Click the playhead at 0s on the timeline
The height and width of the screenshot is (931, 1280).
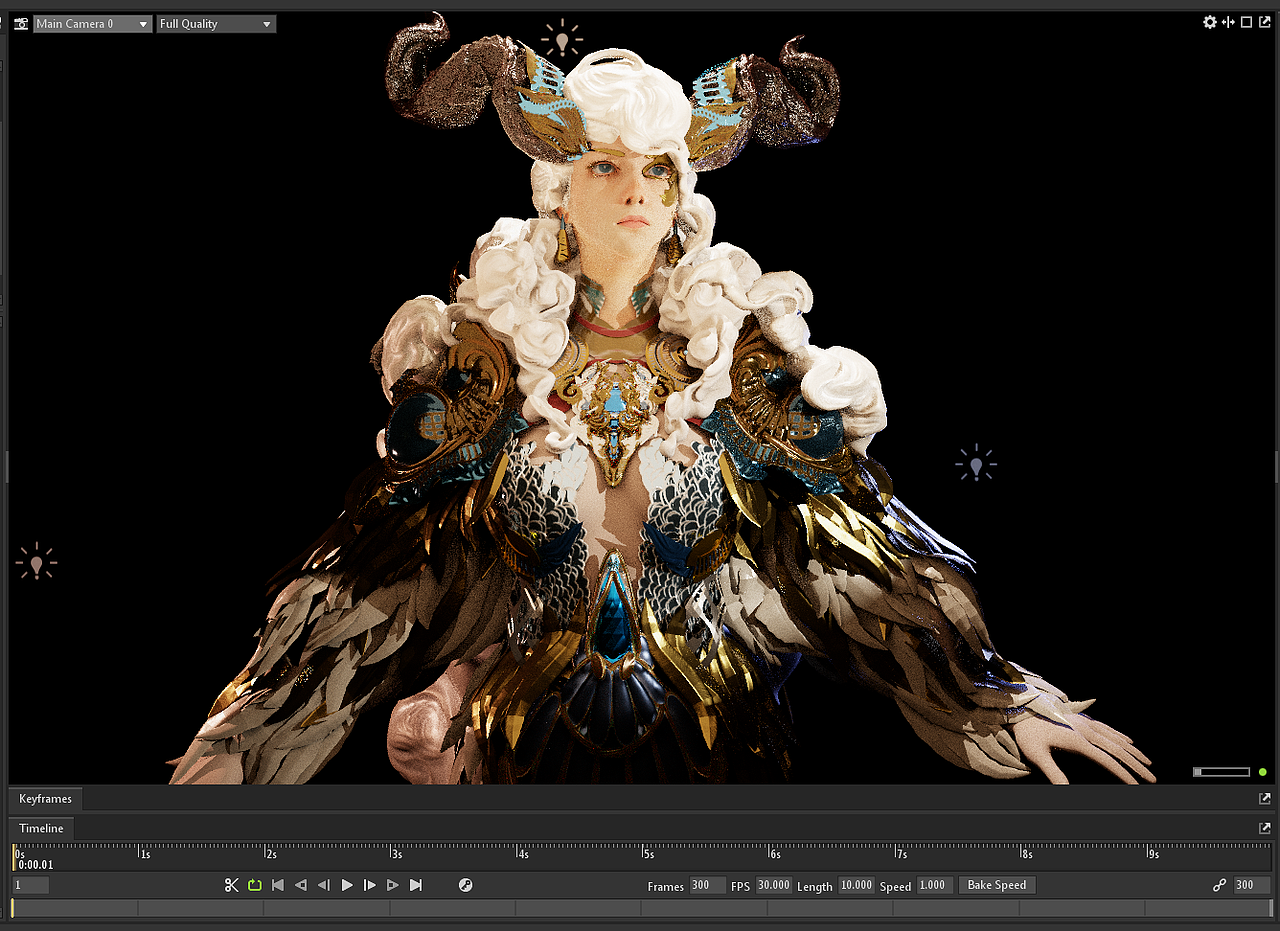coord(14,857)
